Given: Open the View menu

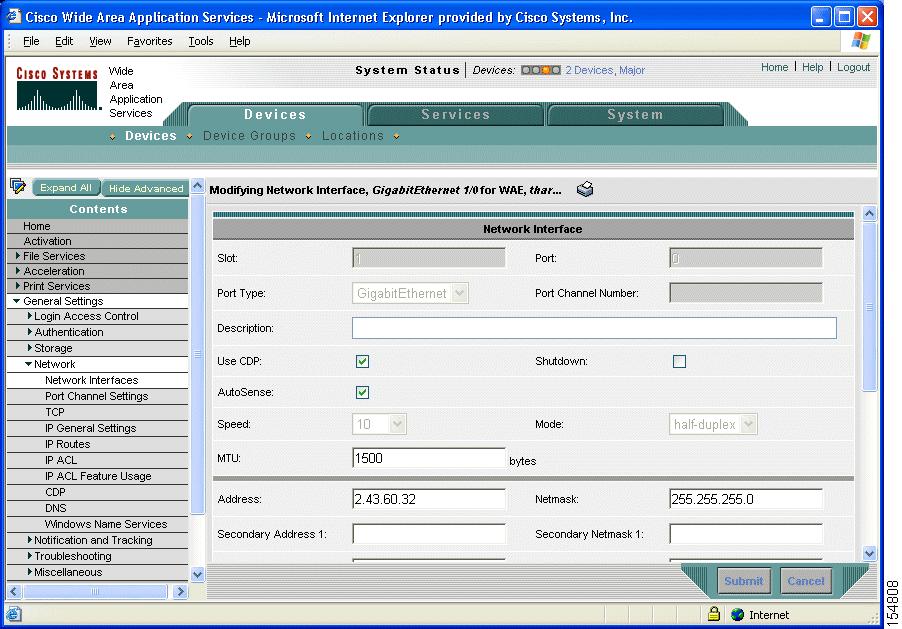Looking at the screenshot, I should coord(100,41).
